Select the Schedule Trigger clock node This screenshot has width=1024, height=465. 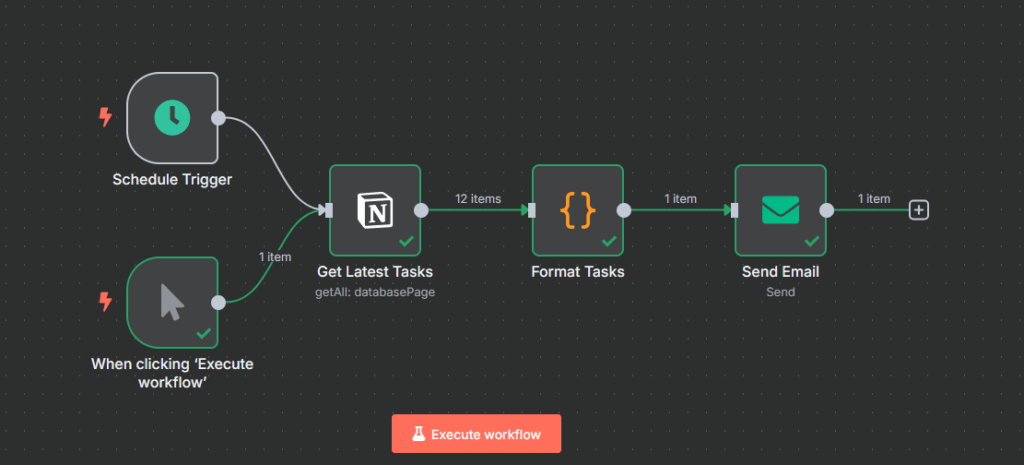click(172, 118)
